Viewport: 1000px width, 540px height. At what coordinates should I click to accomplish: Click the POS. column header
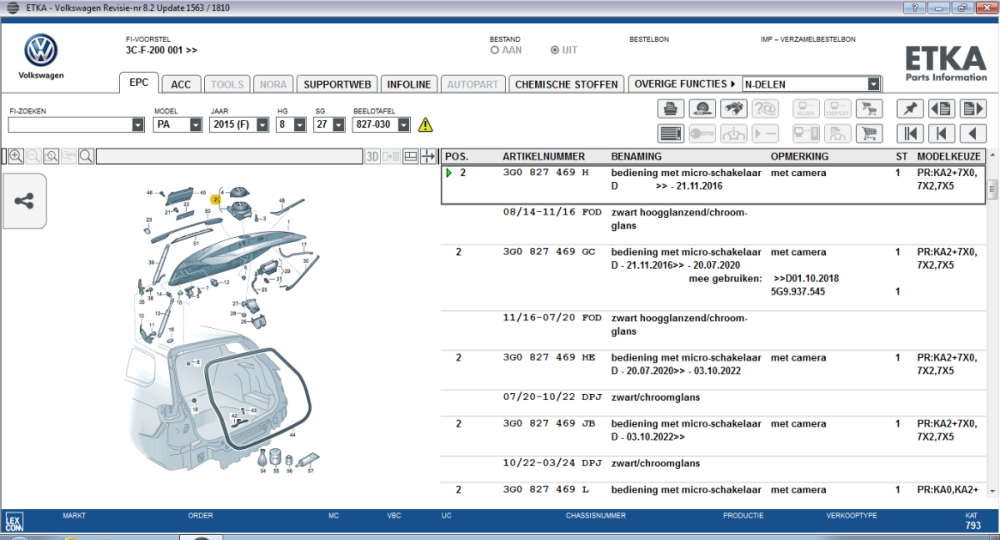click(x=457, y=156)
